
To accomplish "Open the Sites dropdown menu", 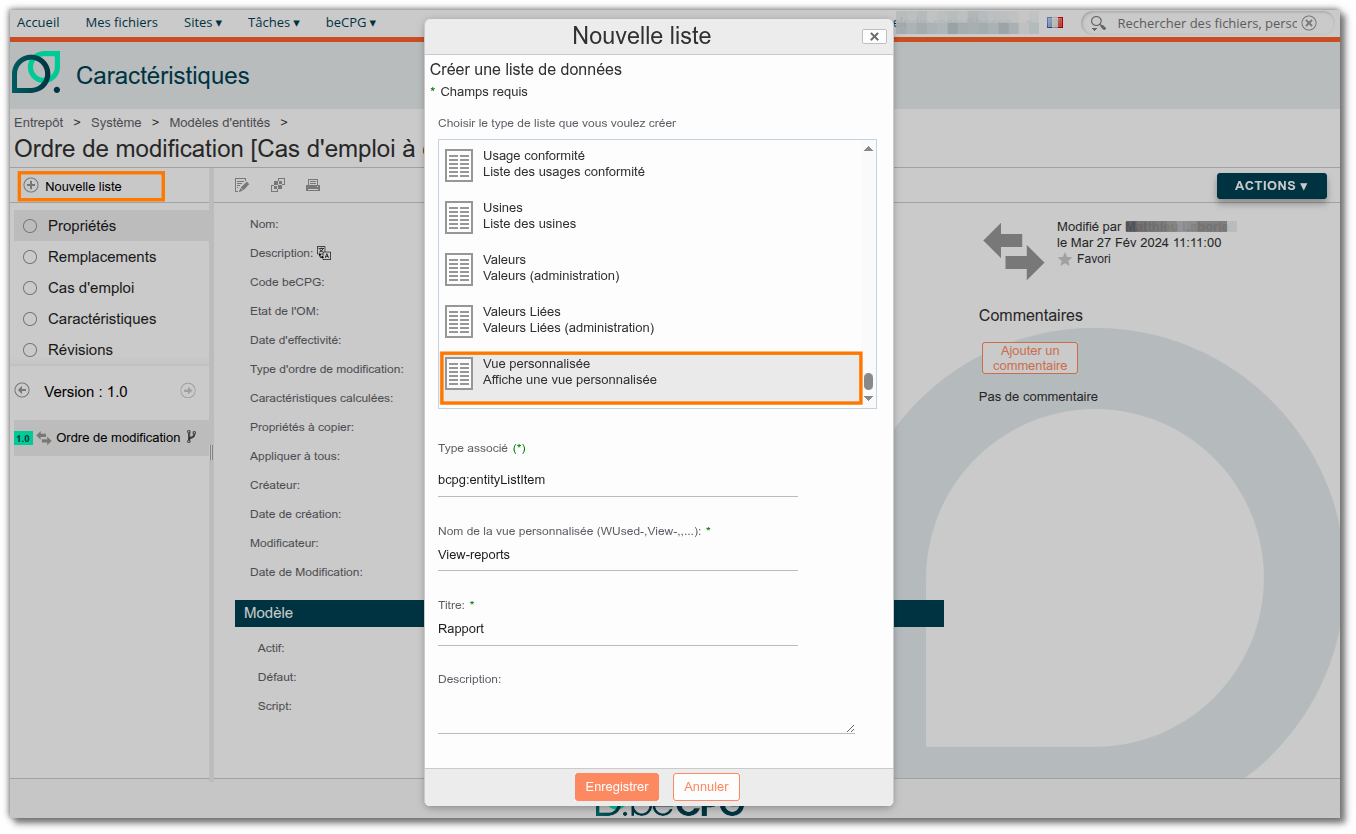I will [x=203, y=22].
